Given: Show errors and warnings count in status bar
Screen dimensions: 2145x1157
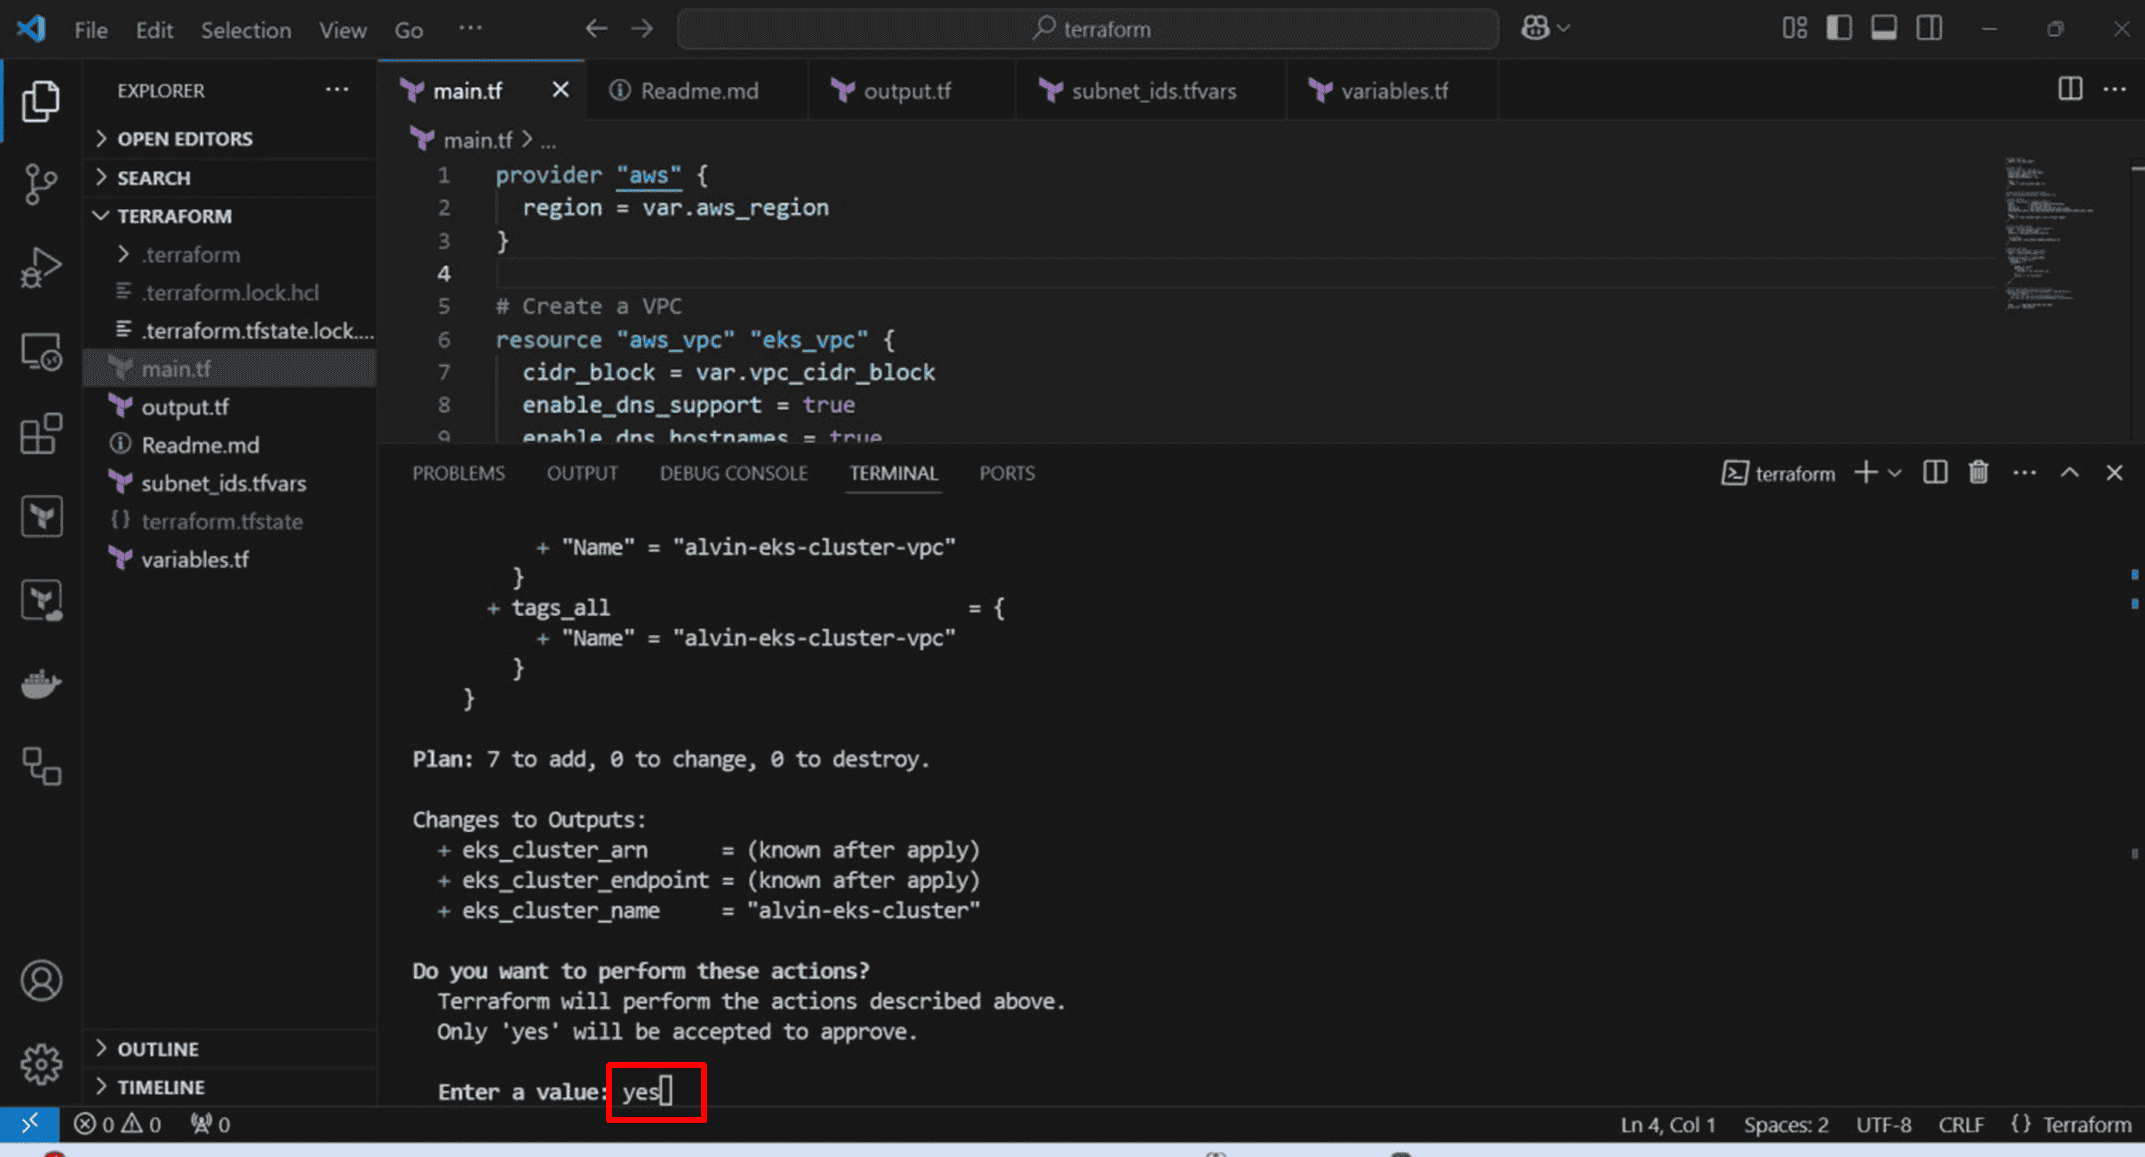Looking at the screenshot, I should pos(117,1124).
